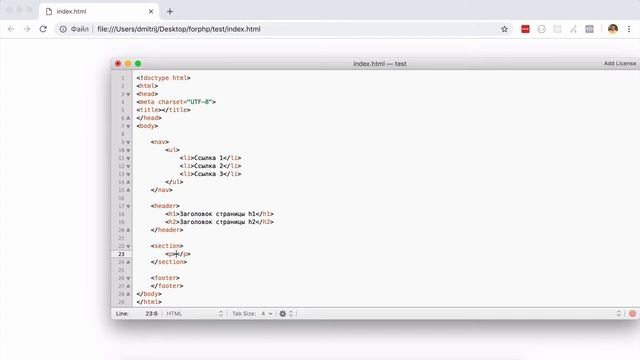Image resolution: width=640 pixels, height=360 pixels.
Task: Open the site info icon beside Файл
Action: 63,29
